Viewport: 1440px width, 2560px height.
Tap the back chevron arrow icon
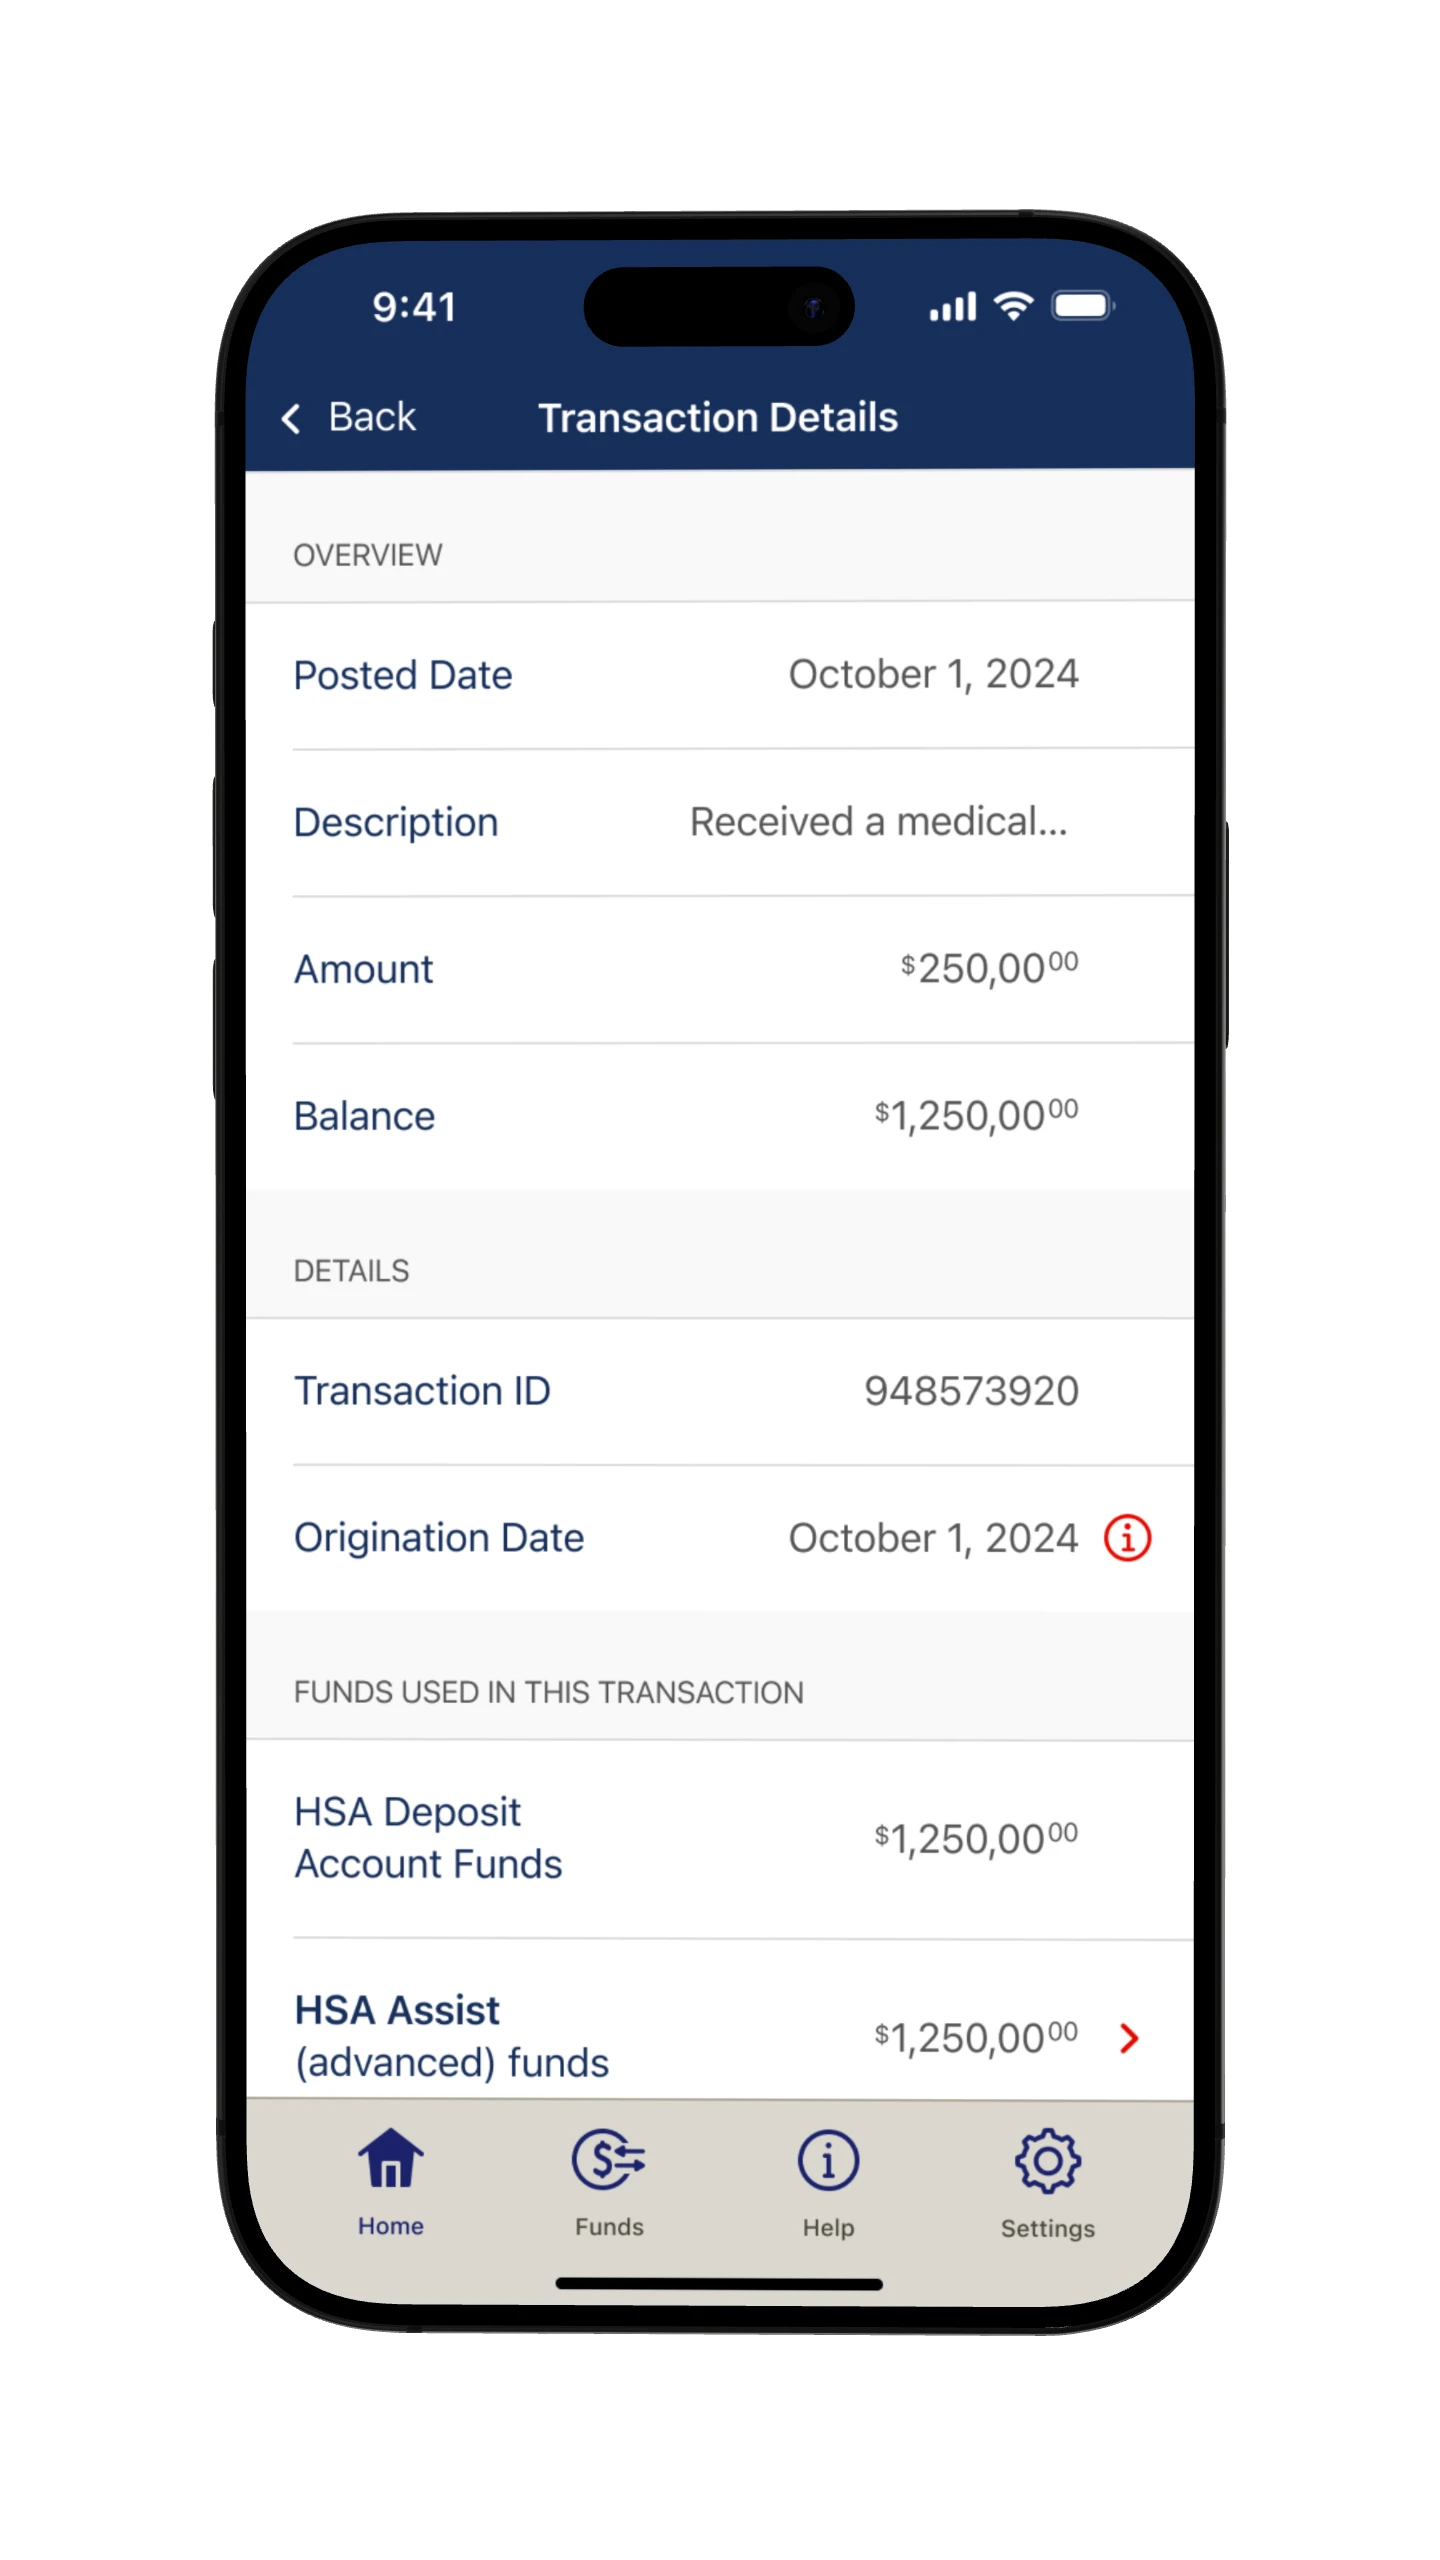pos(291,418)
